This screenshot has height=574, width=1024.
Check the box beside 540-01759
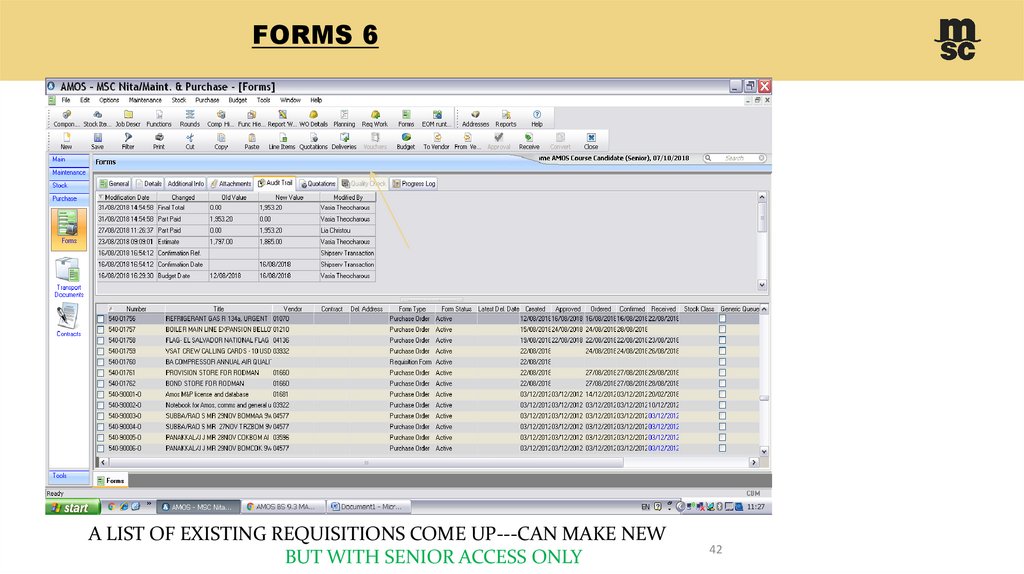click(x=101, y=351)
